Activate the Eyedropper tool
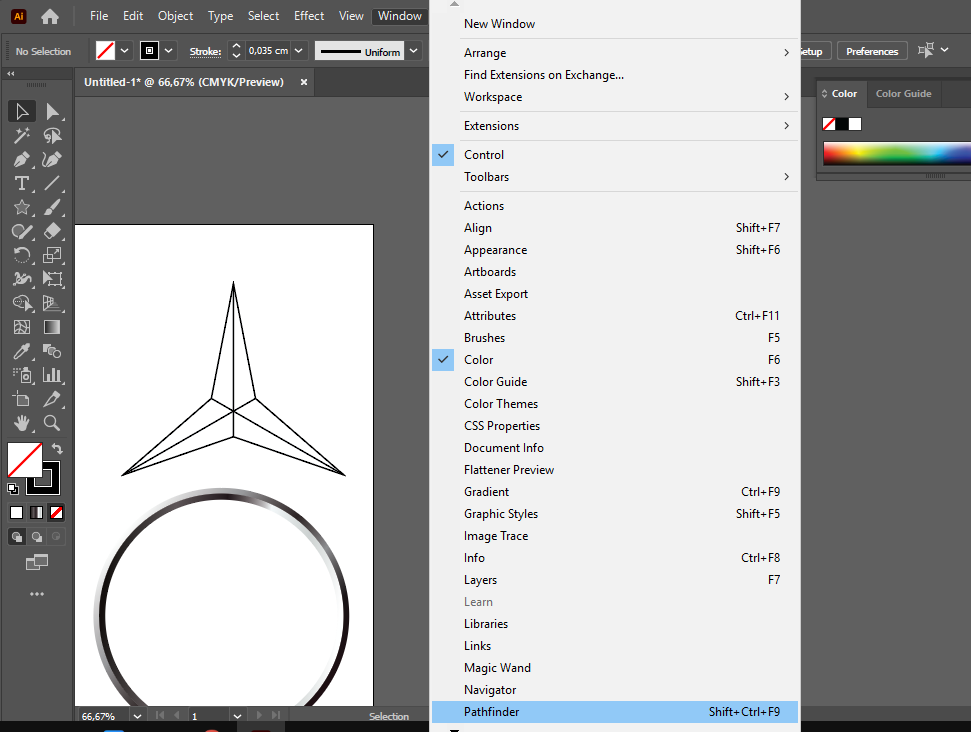This screenshot has width=971, height=732. point(21,351)
